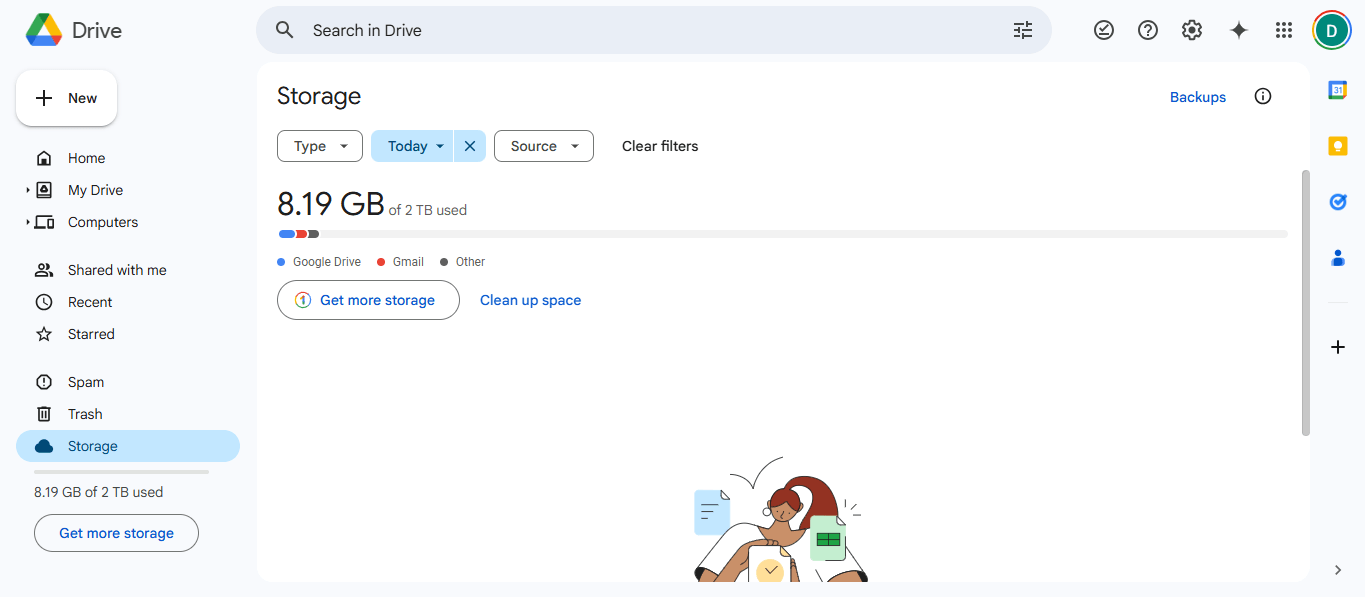The image size is (1365, 597).
Task: Click Clear filters
Action: tap(660, 146)
